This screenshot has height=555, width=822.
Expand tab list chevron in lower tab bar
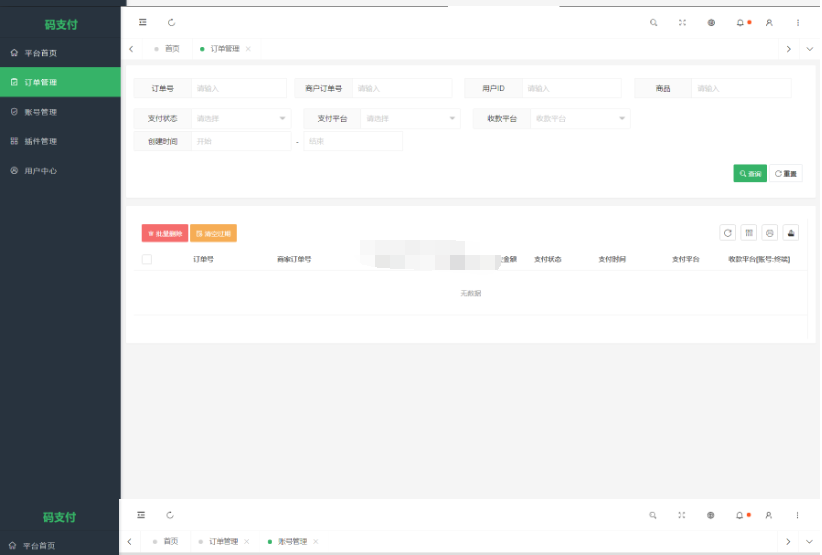(x=809, y=541)
